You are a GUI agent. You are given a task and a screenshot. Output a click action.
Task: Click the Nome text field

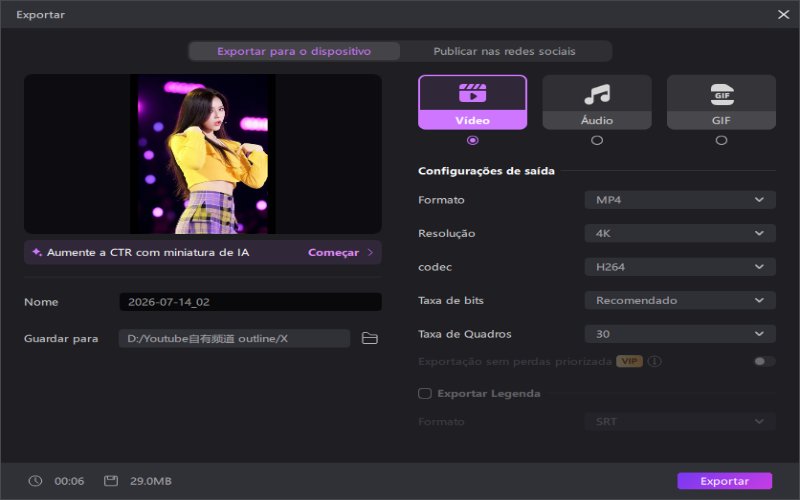coord(251,302)
